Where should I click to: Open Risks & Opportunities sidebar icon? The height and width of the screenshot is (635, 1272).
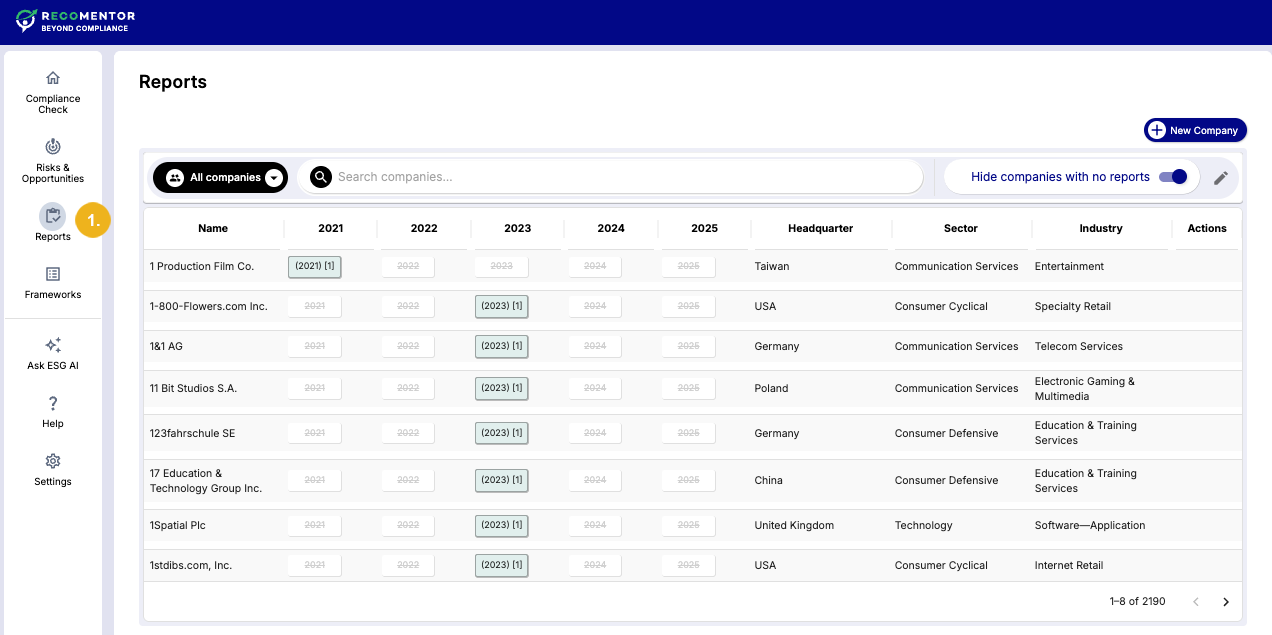[53, 147]
